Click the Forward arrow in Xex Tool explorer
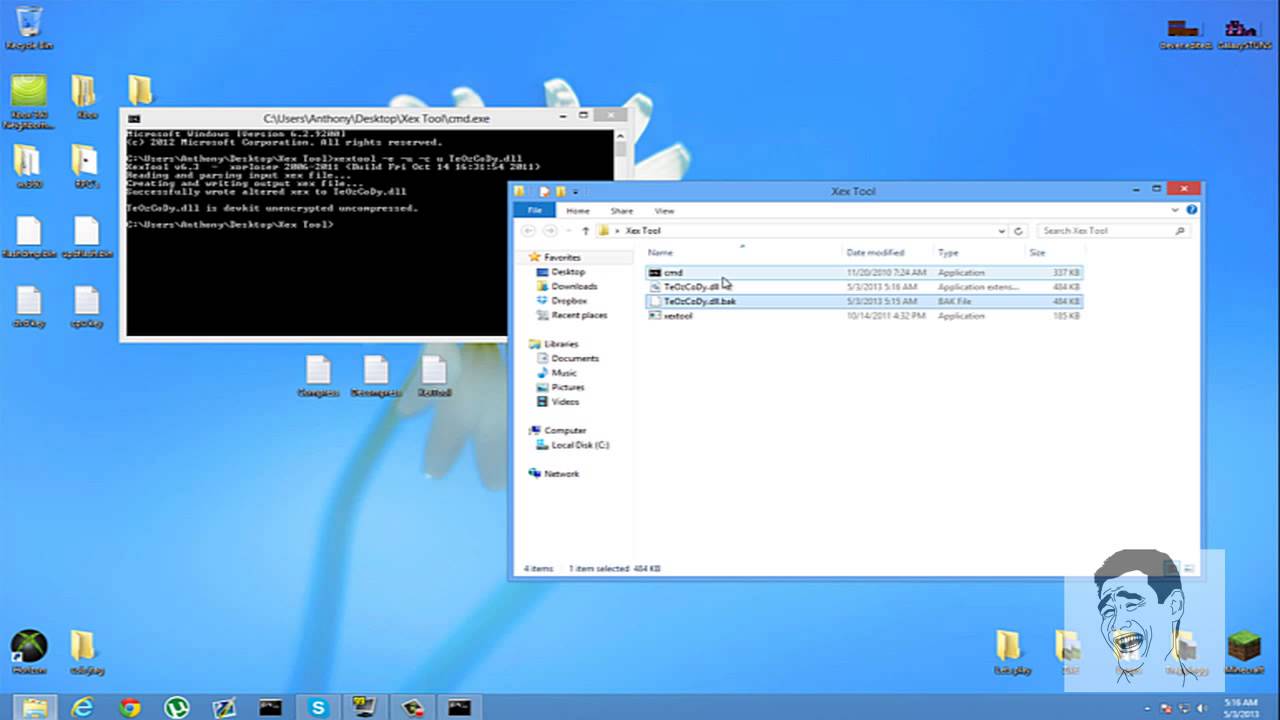The image size is (1280, 720). pyautogui.click(x=548, y=231)
